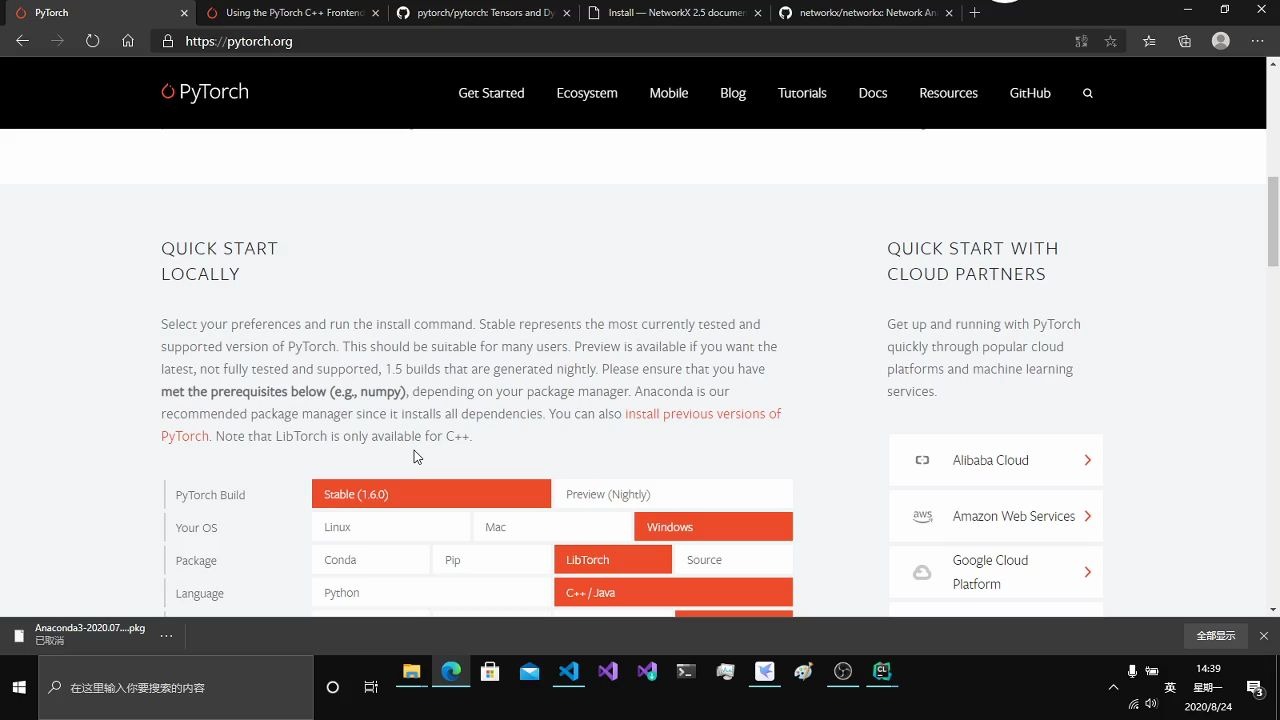Select Stable (1.6.0) PyTorch build
The width and height of the screenshot is (1280, 720).
(431, 494)
